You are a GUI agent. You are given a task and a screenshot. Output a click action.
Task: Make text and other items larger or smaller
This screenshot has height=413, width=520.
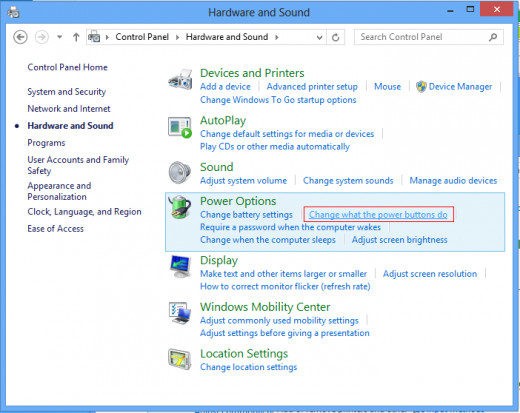coord(283,274)
